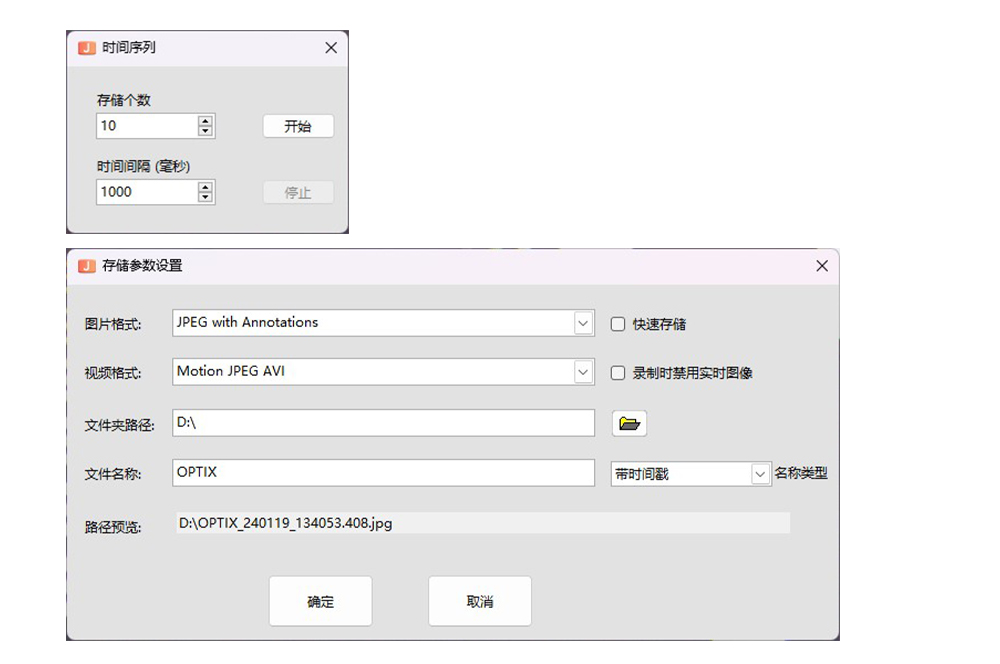Click the app icon in 时间序列 title bar
The image size is (1000, 664).
(86, 47)
